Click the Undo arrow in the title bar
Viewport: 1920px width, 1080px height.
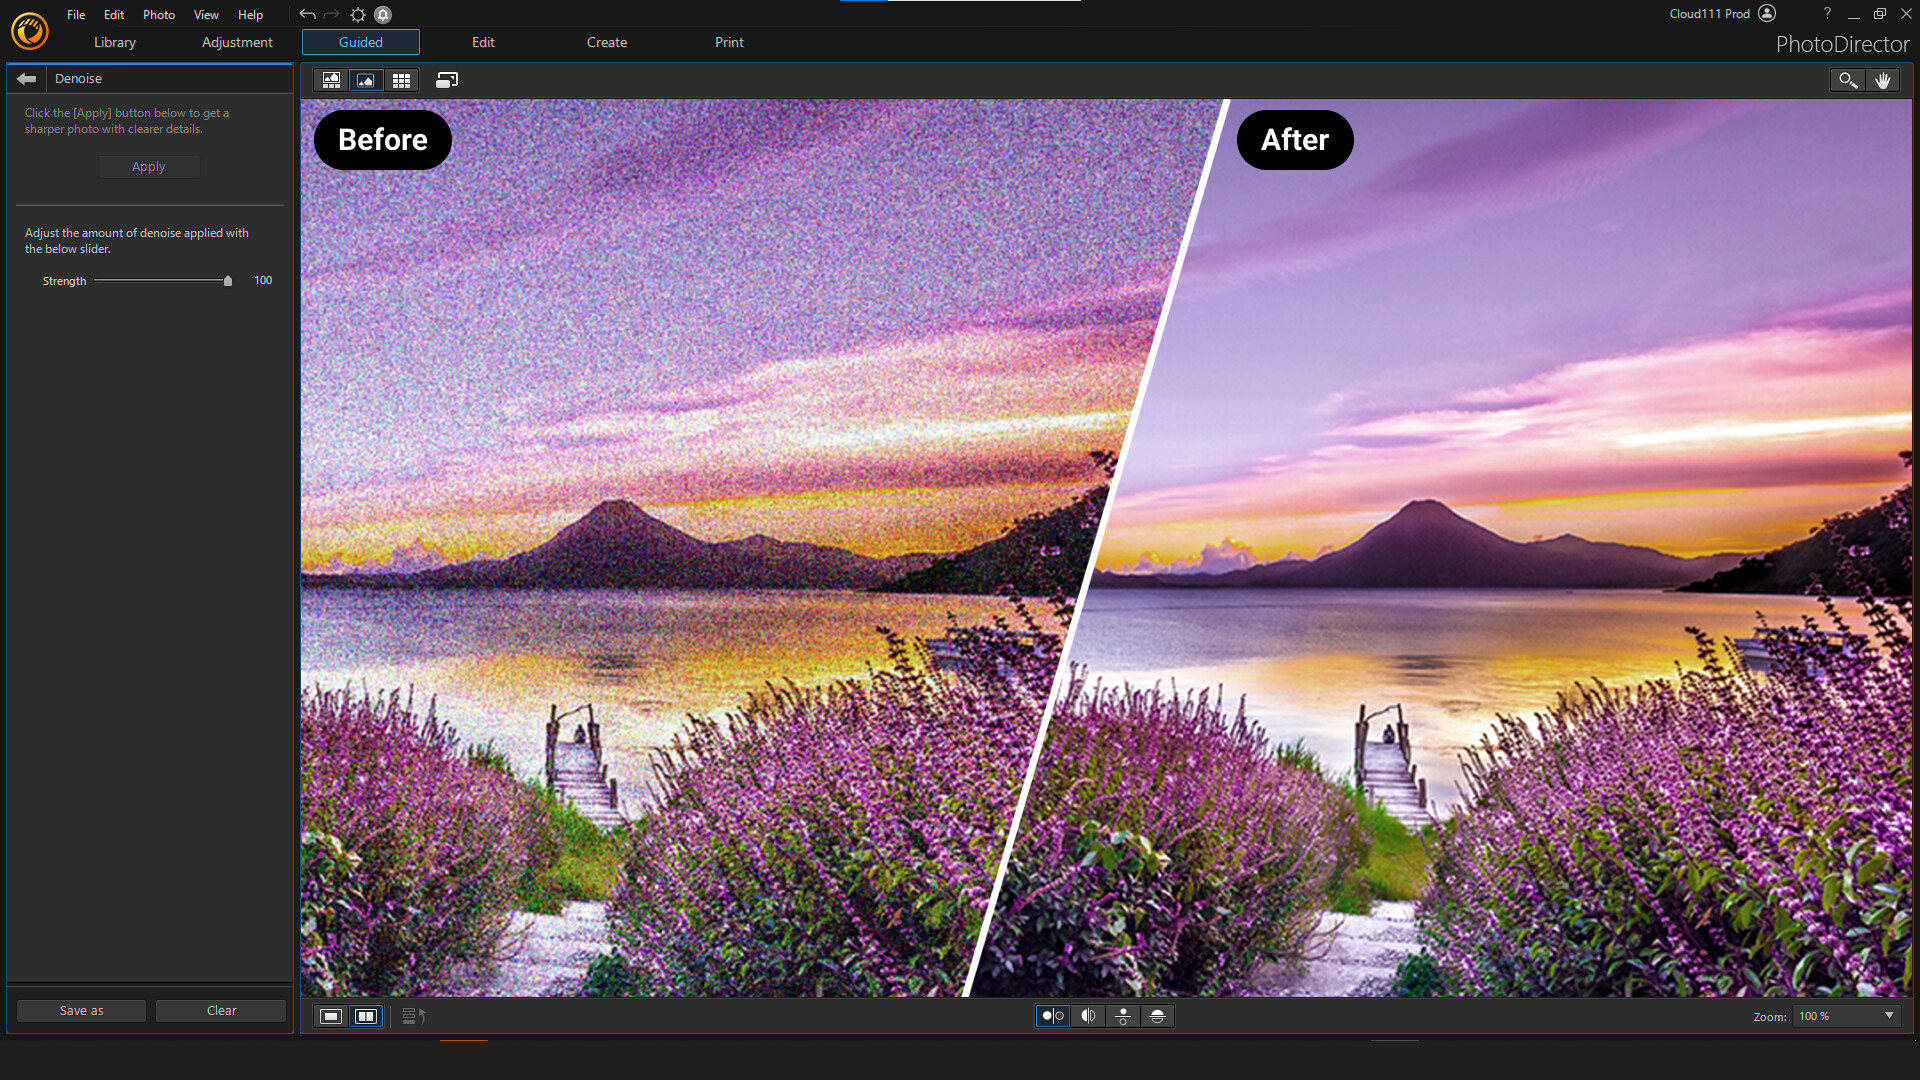[307, 14]
